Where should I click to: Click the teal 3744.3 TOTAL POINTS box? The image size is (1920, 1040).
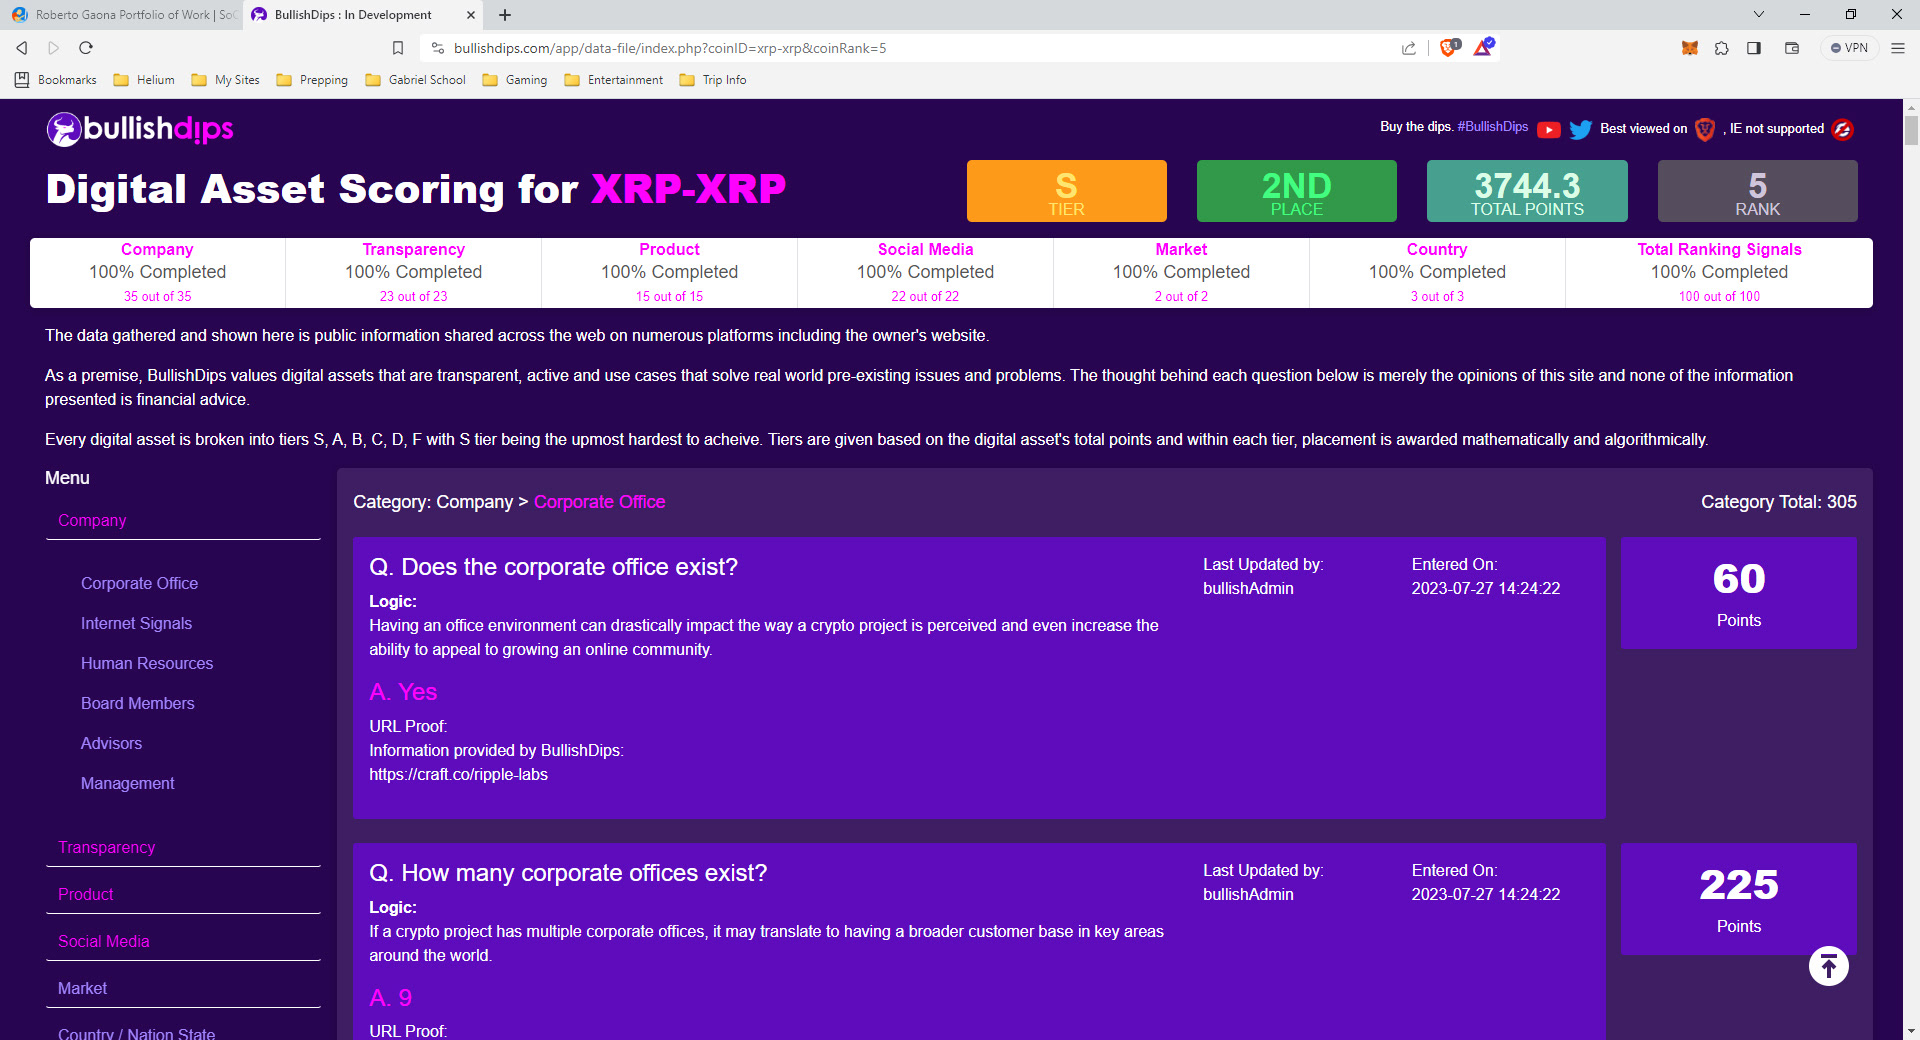[1527, 191]
